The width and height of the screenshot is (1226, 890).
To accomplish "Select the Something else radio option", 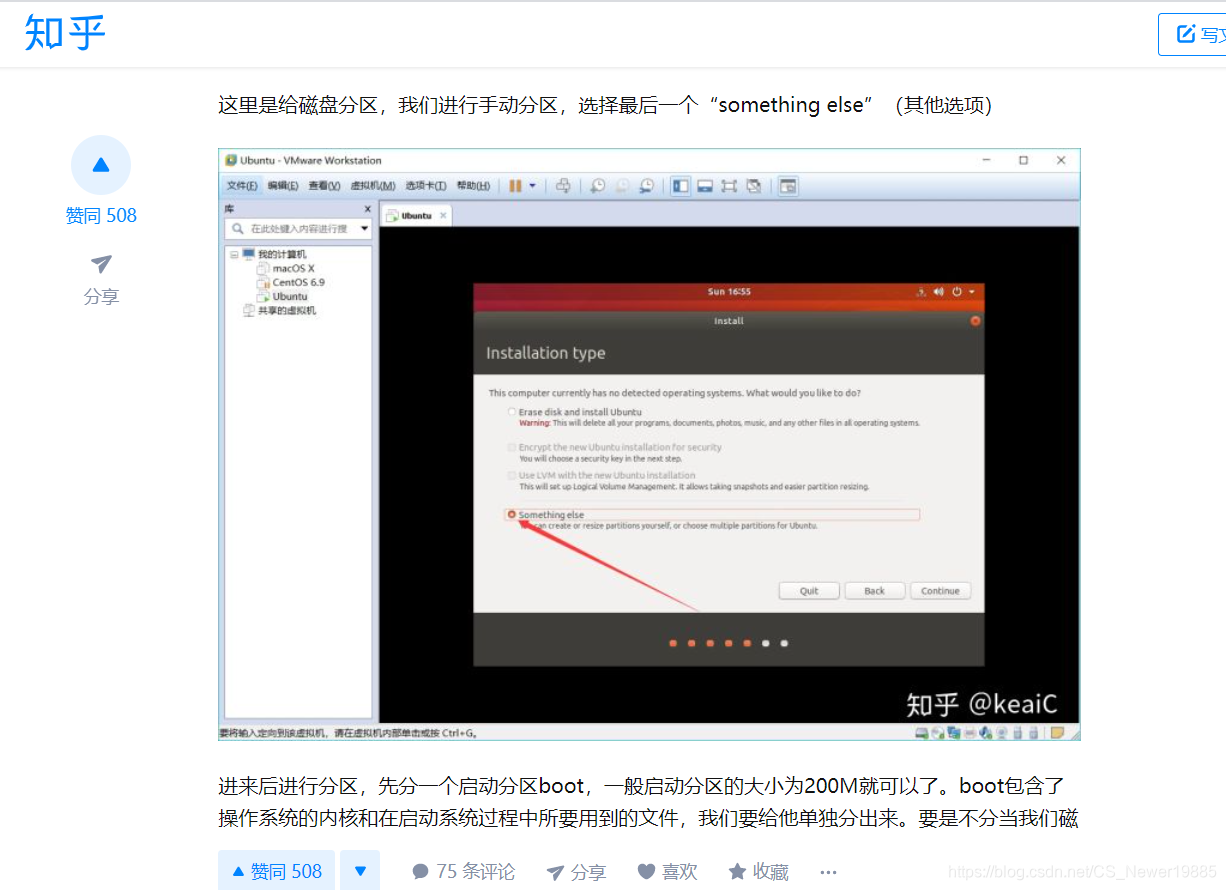I will 512,515.
